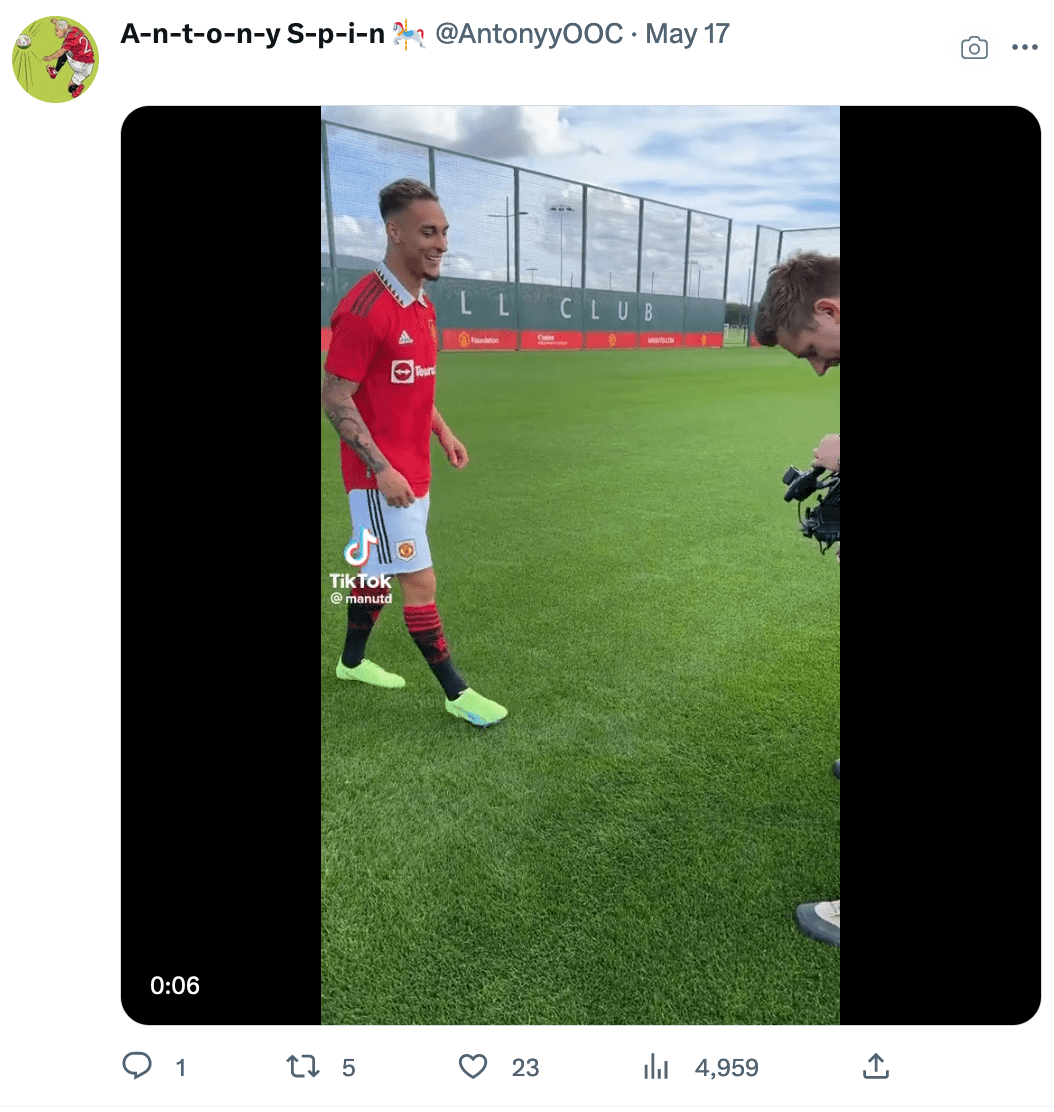Click the reply count showing 1

181,1068
